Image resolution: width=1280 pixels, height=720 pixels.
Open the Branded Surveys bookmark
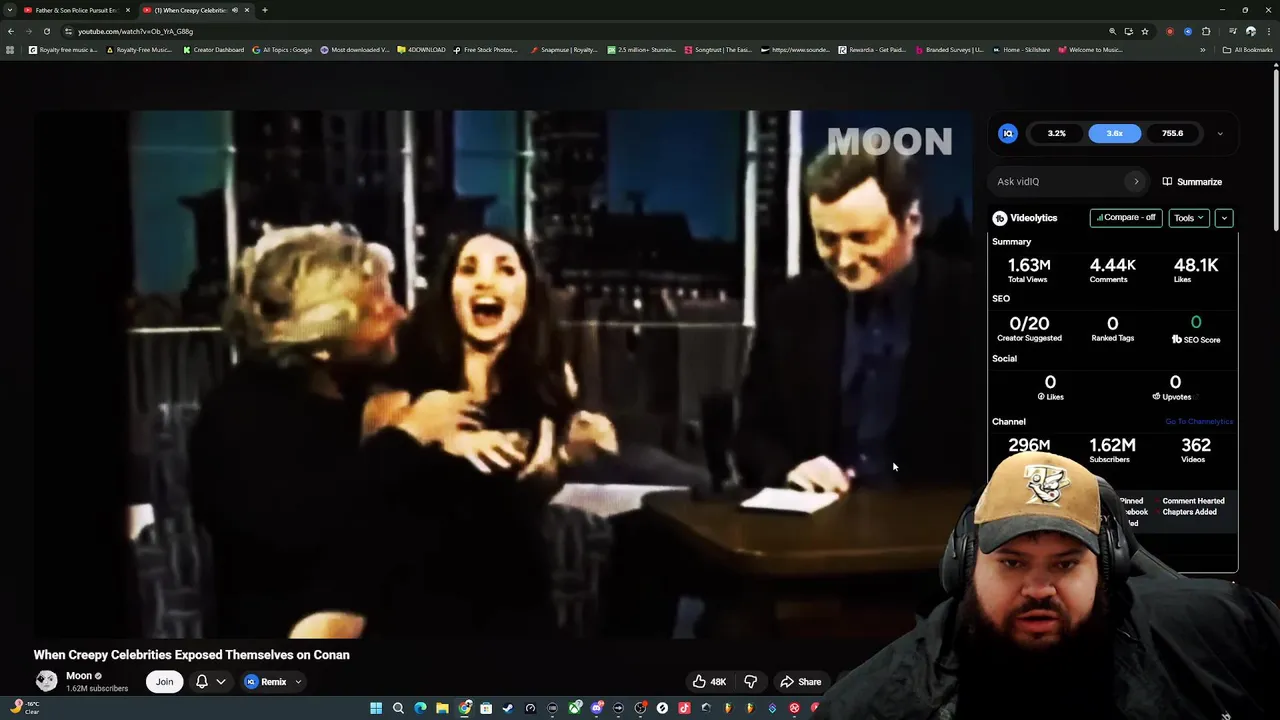(950, 50)
